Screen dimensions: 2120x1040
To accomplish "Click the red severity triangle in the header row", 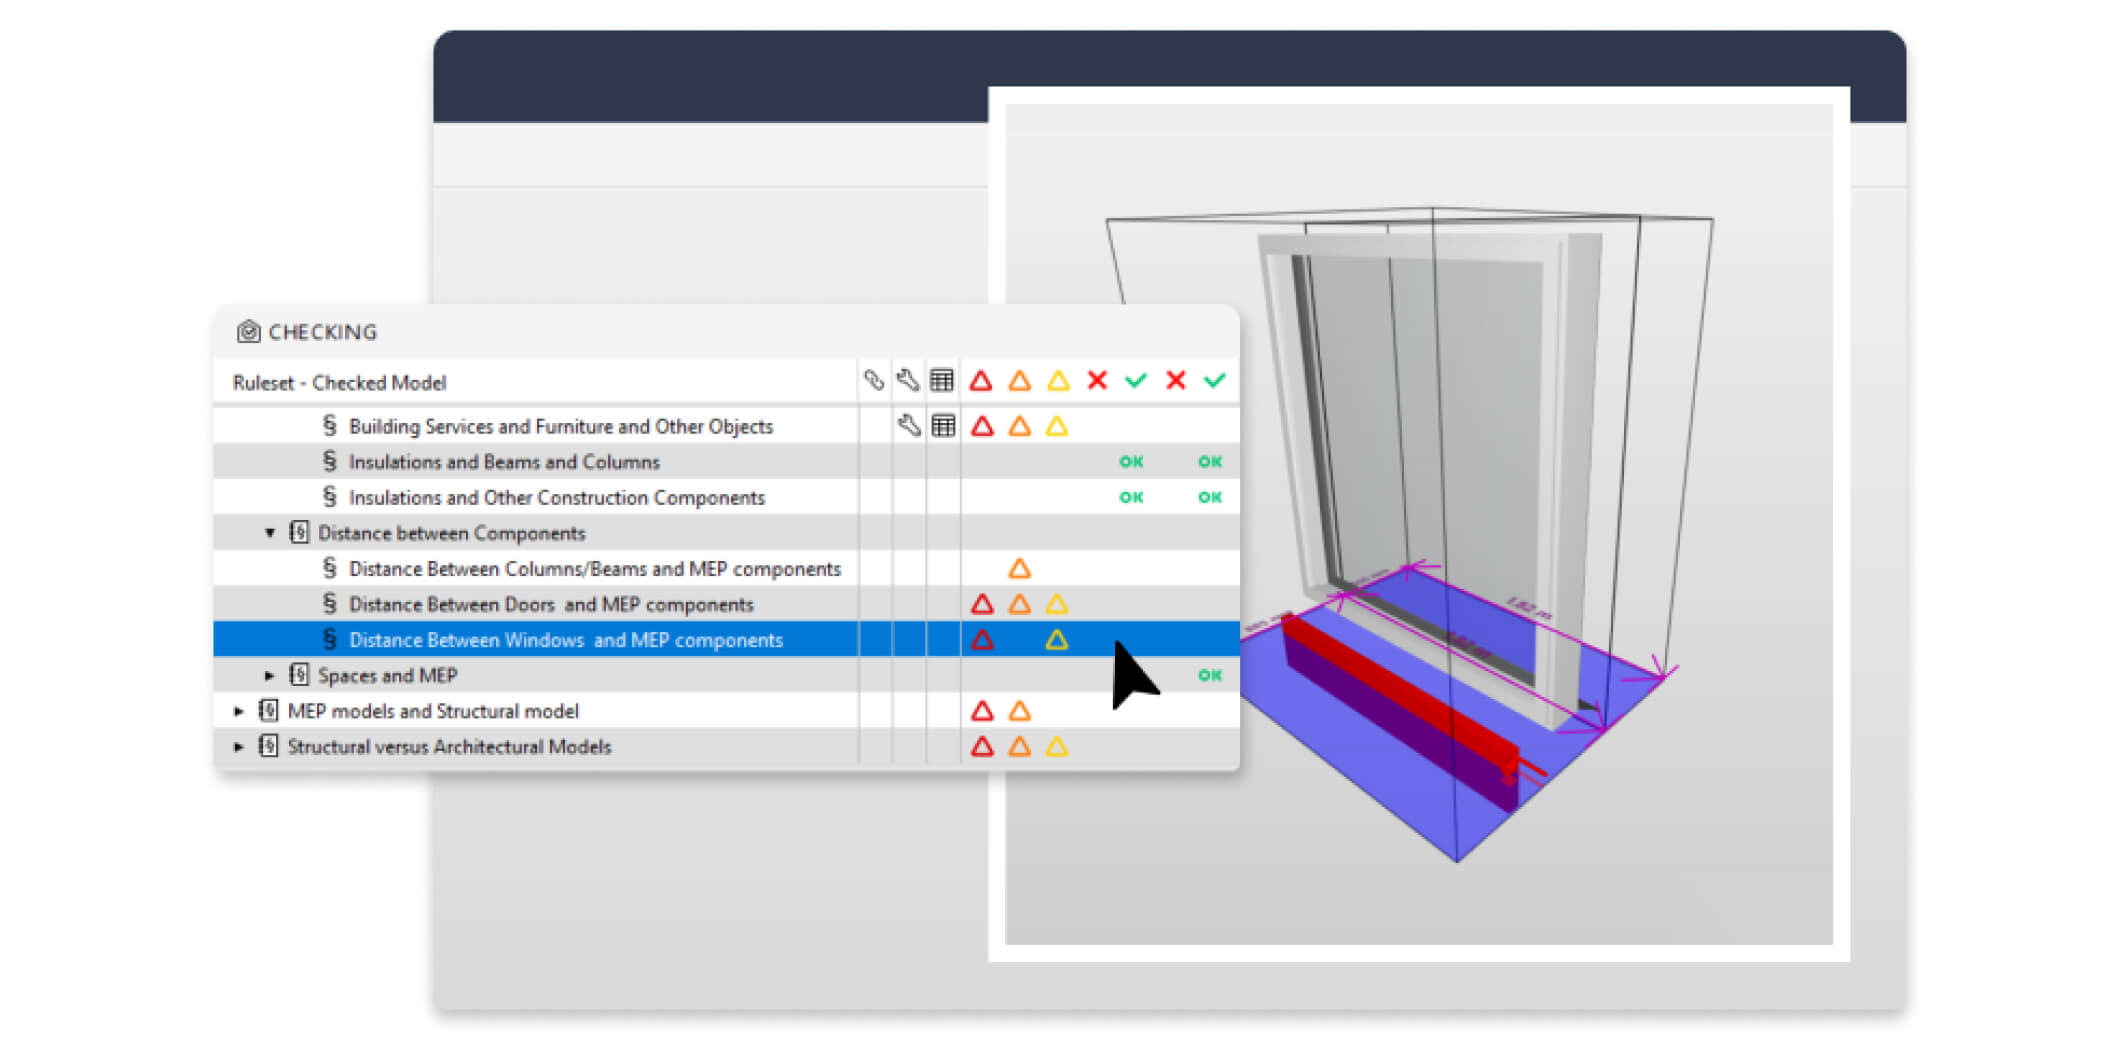I will click(x=982, y=380).
